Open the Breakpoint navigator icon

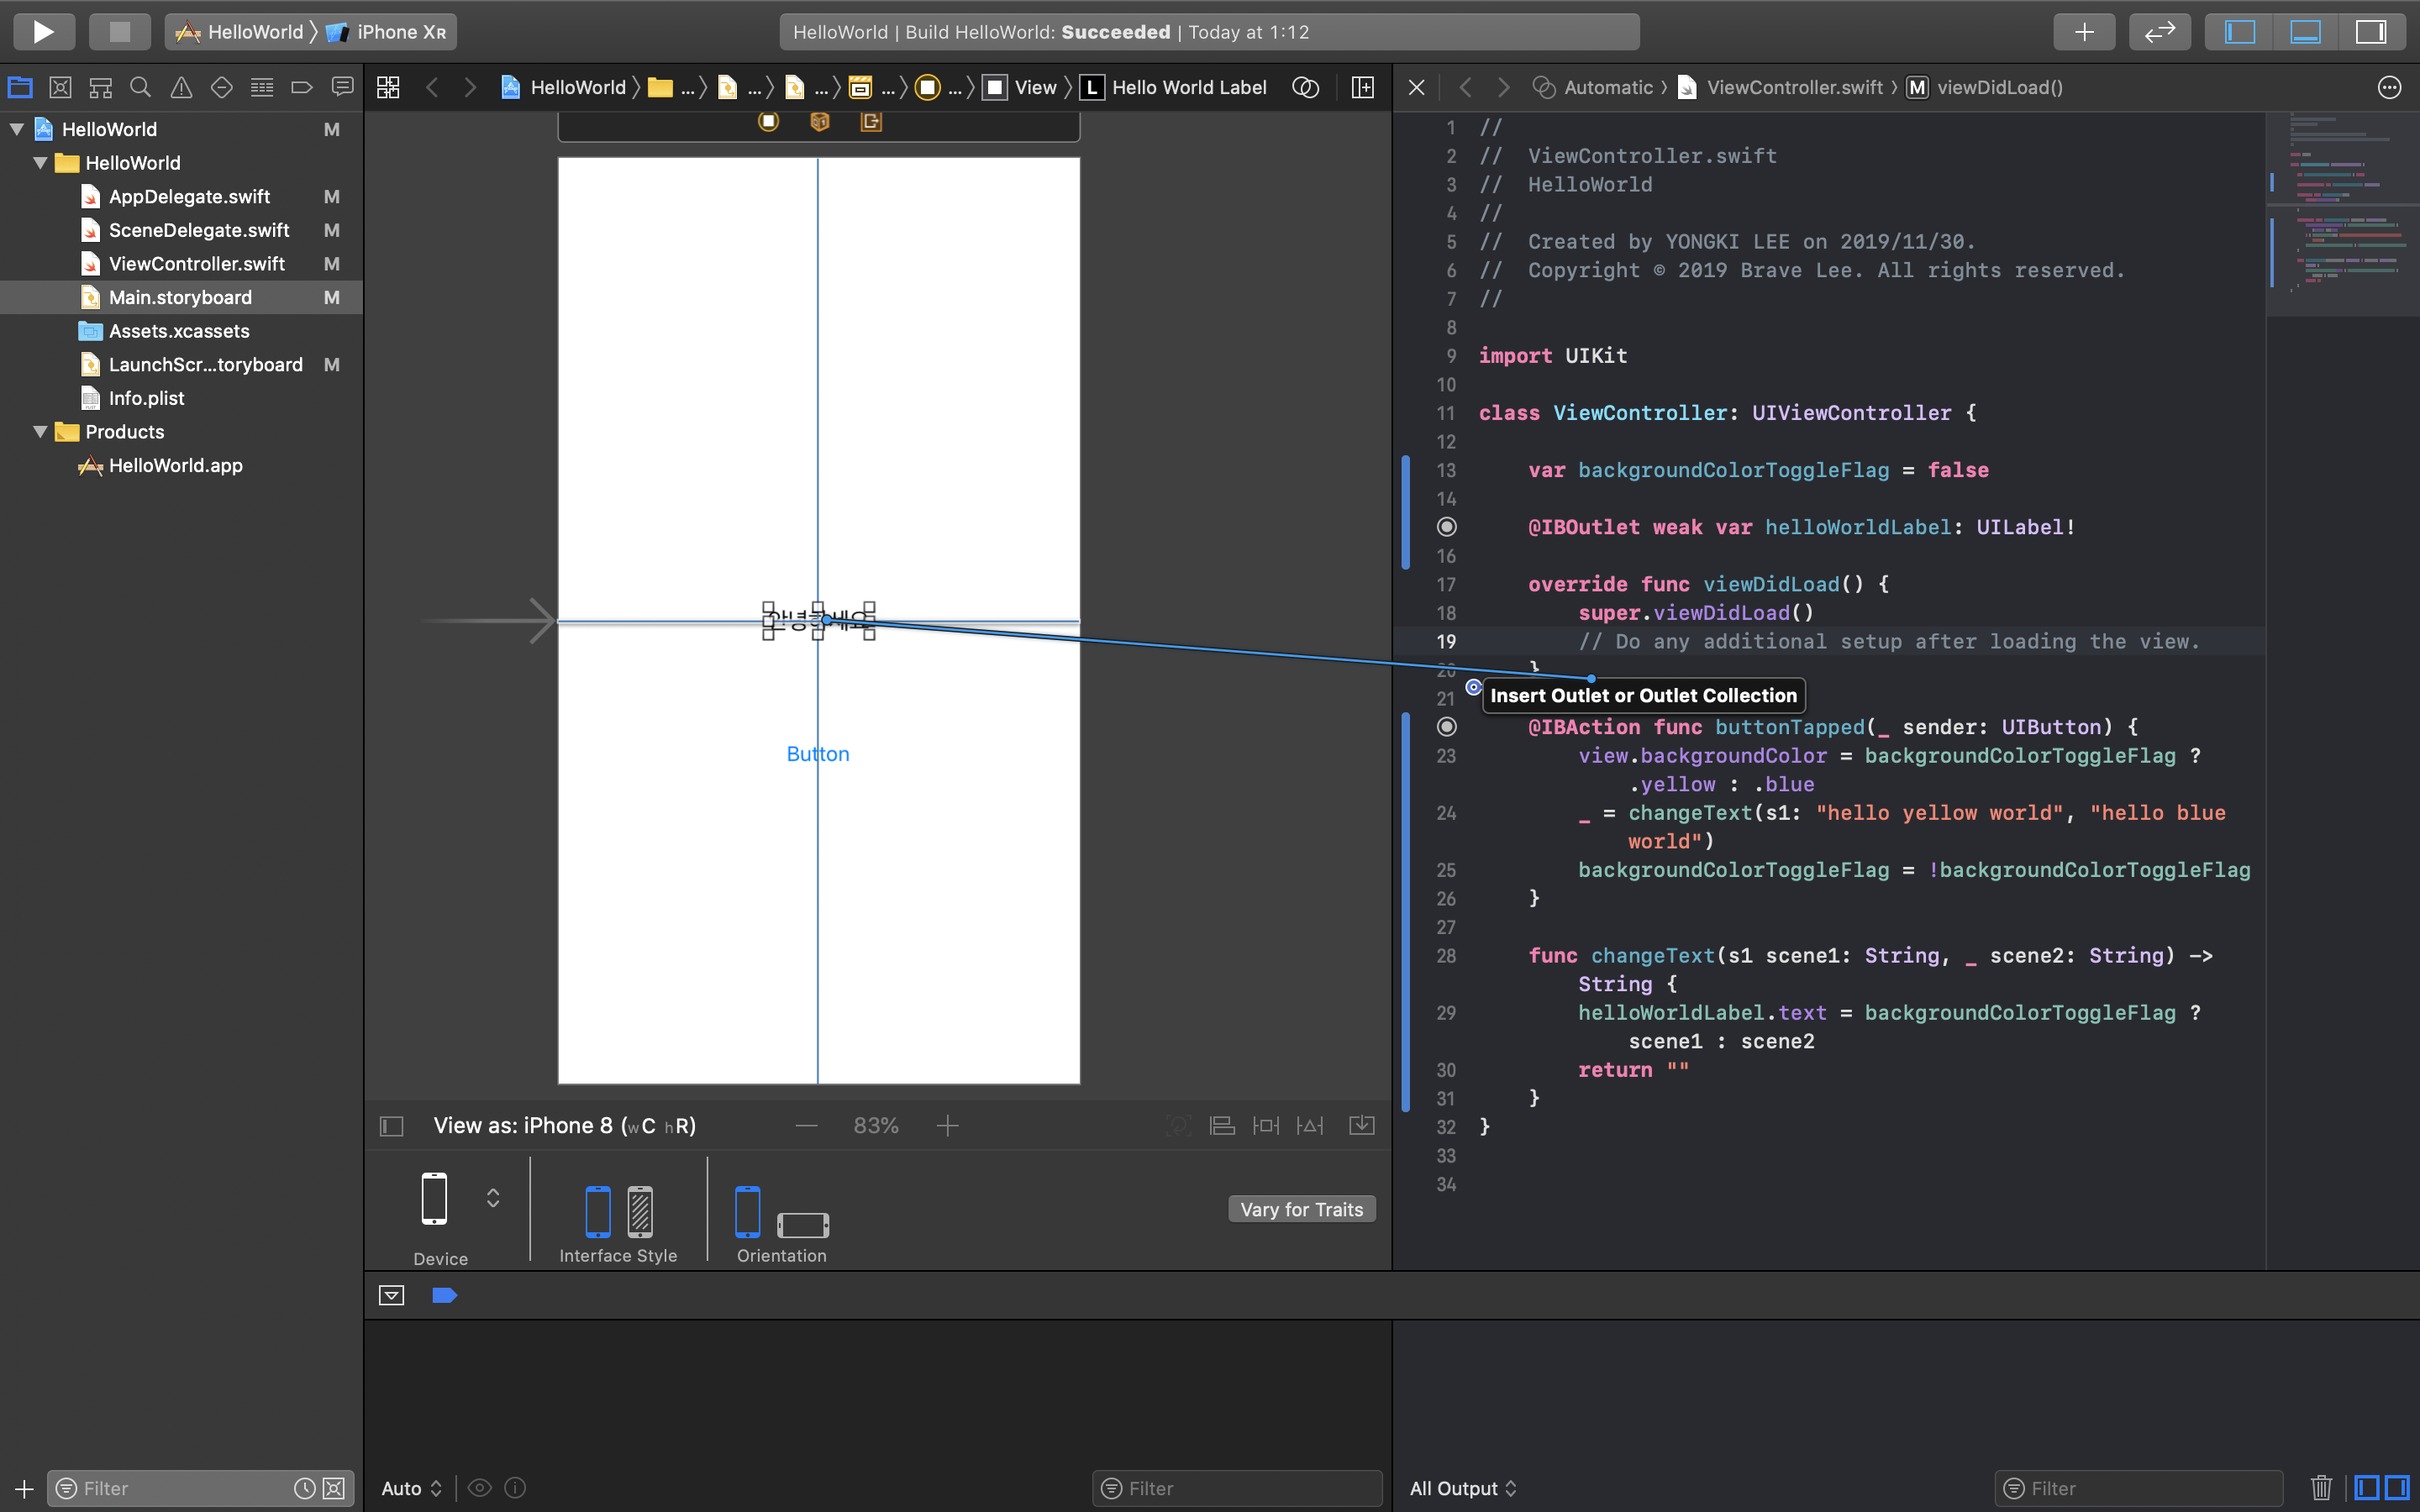click(x=301, y=88)
